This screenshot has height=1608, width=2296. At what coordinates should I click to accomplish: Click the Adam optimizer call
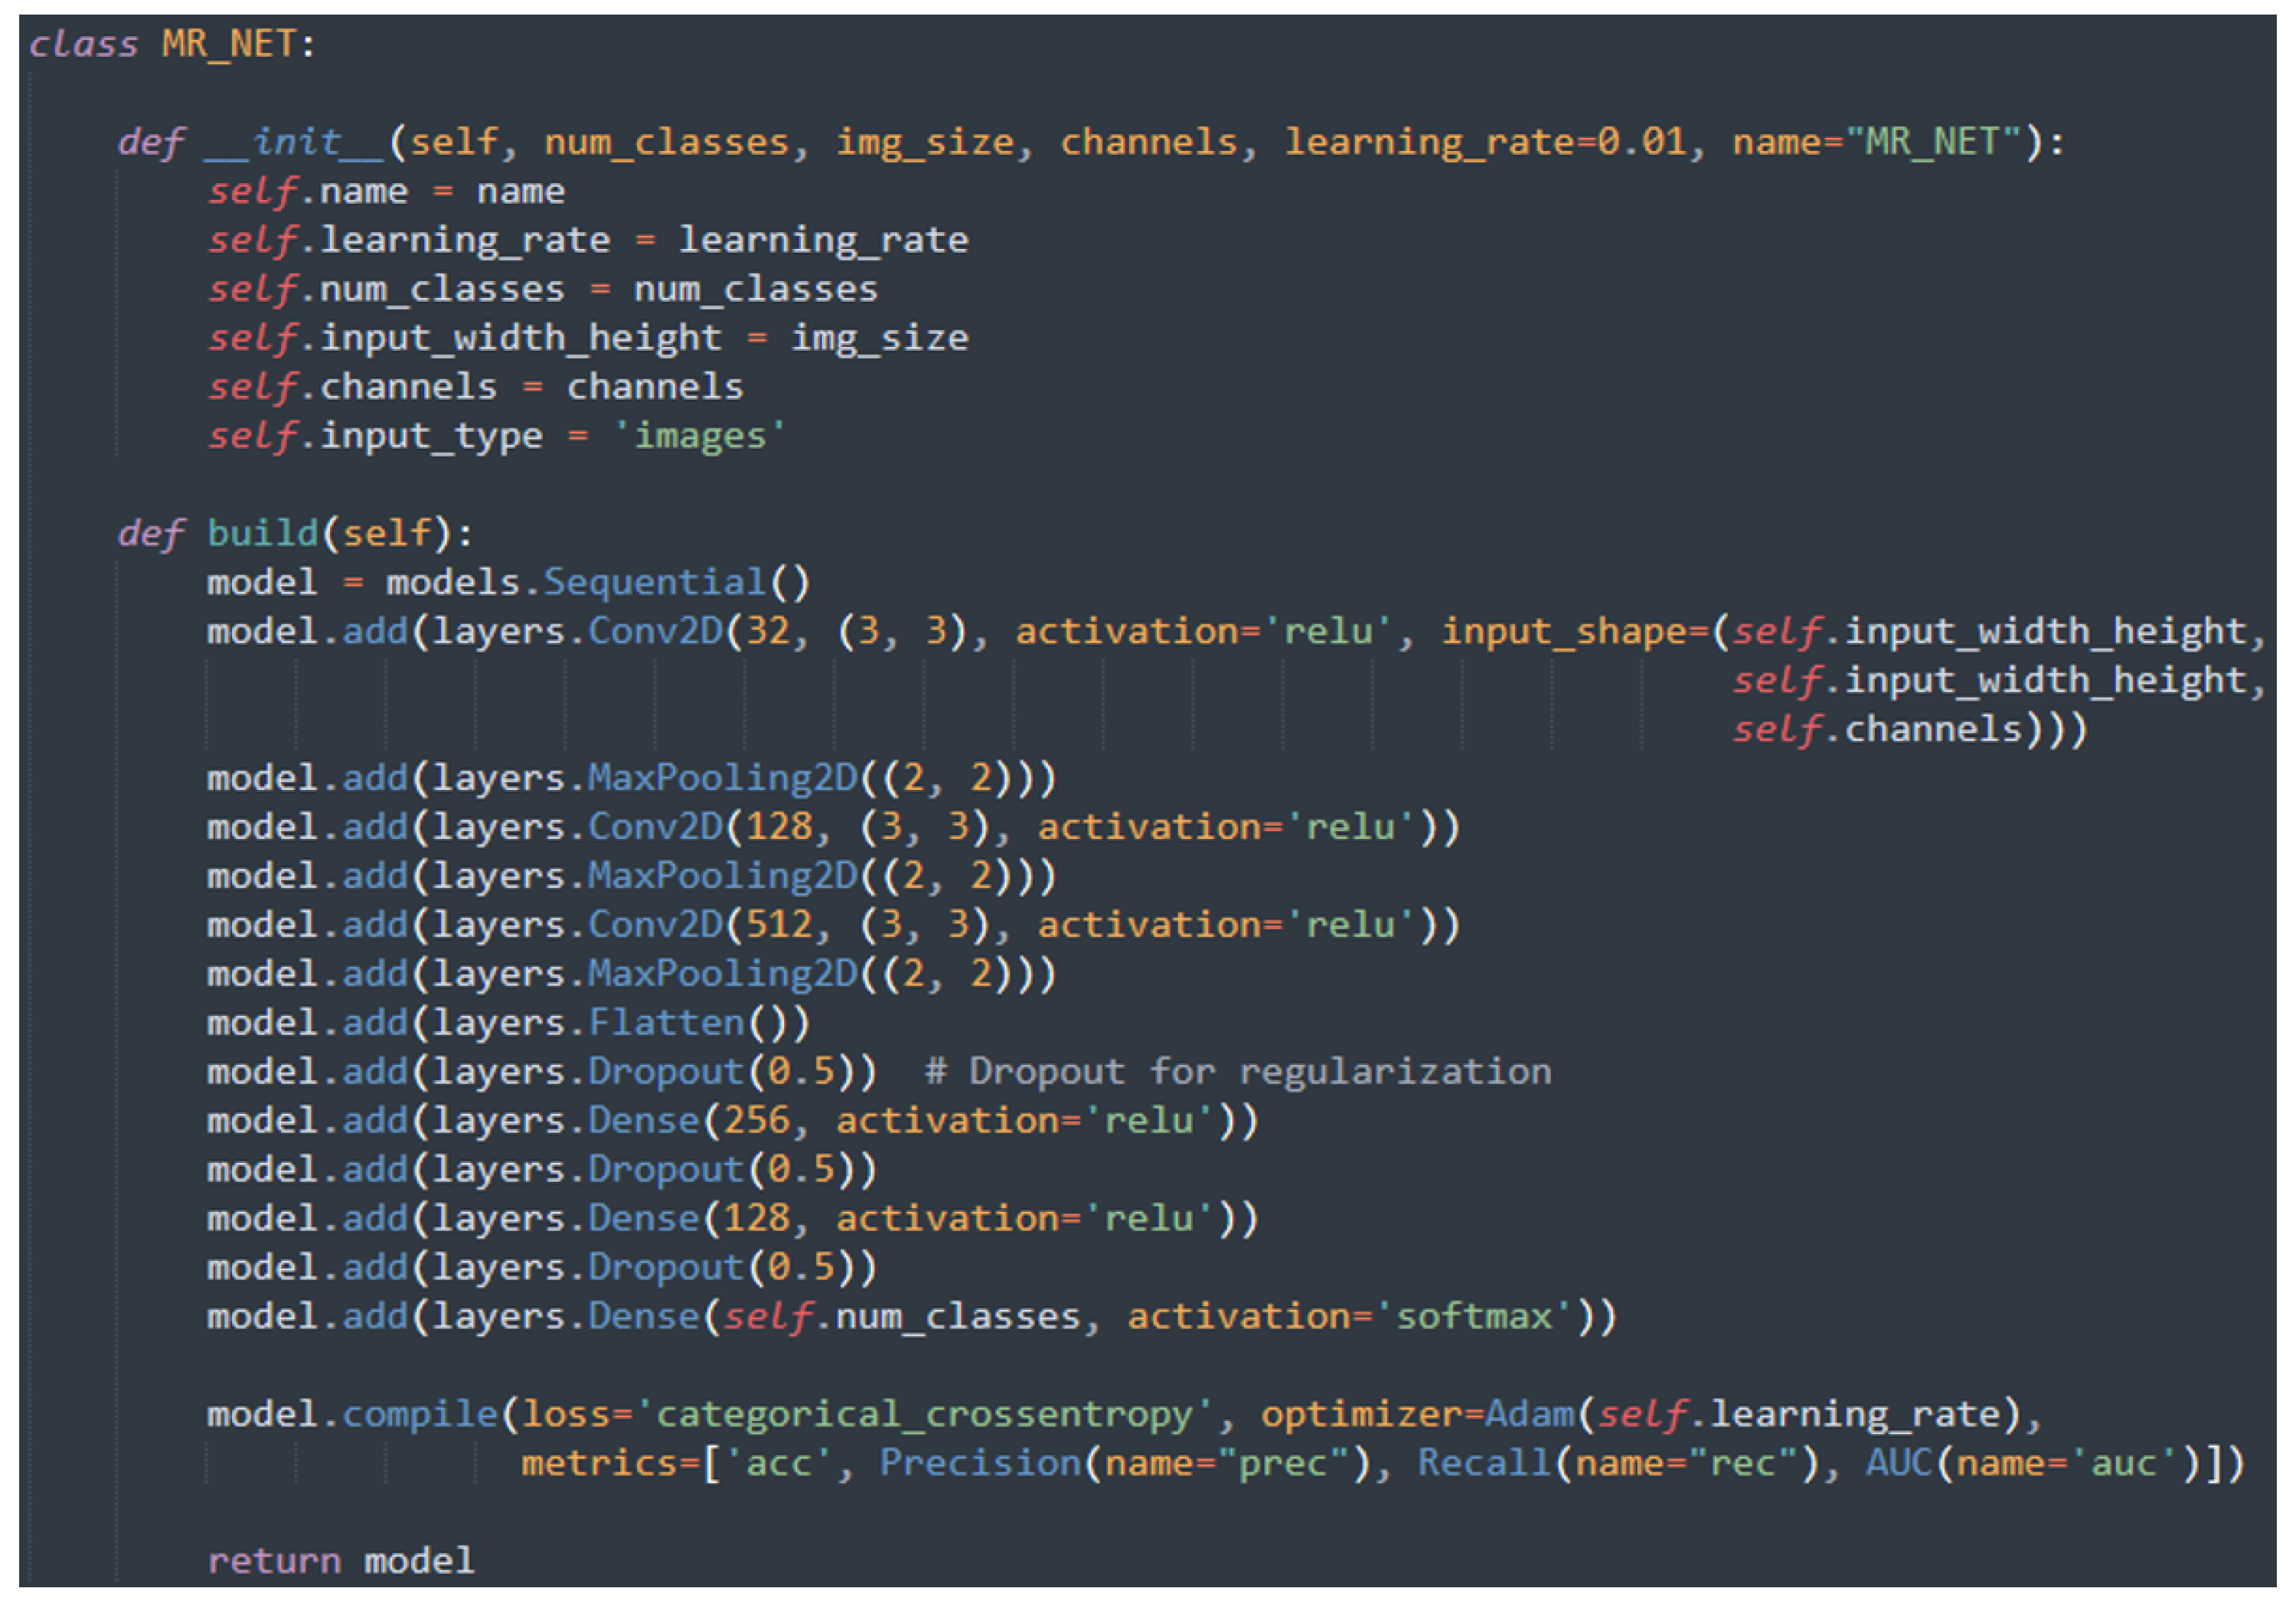click(1530, 1415)
